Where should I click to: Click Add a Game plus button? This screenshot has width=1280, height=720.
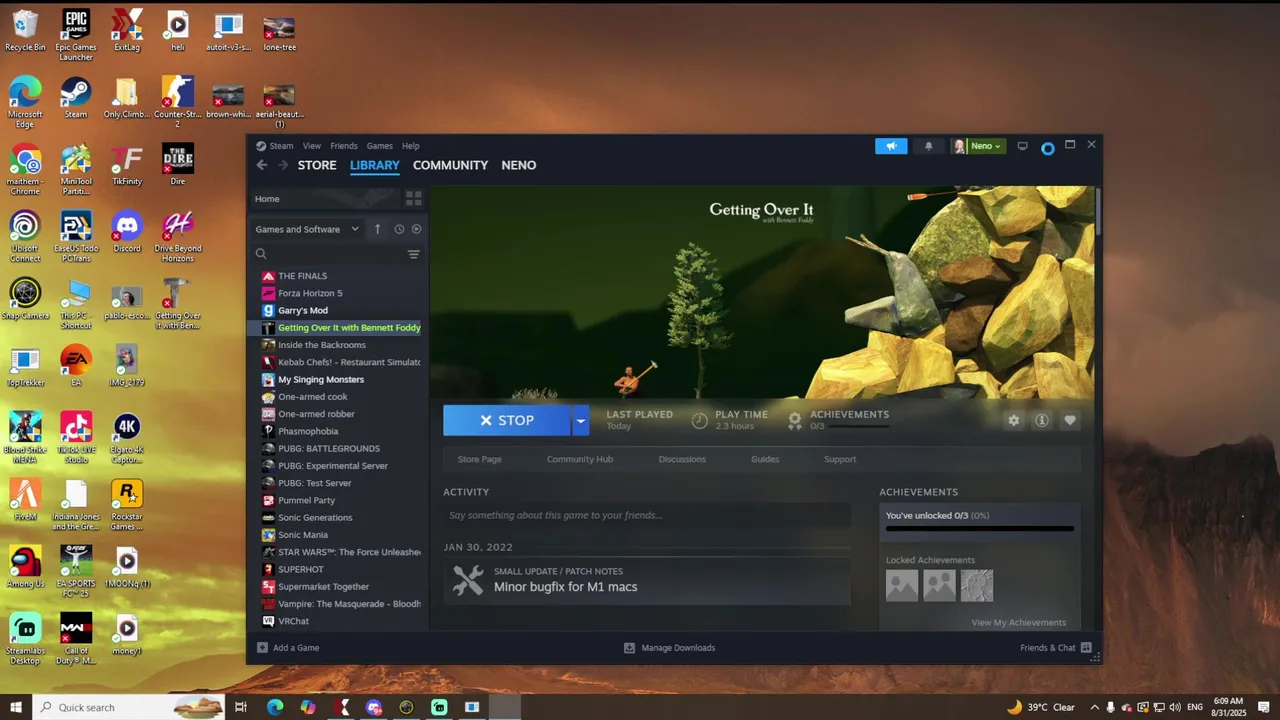coord(288,648)
